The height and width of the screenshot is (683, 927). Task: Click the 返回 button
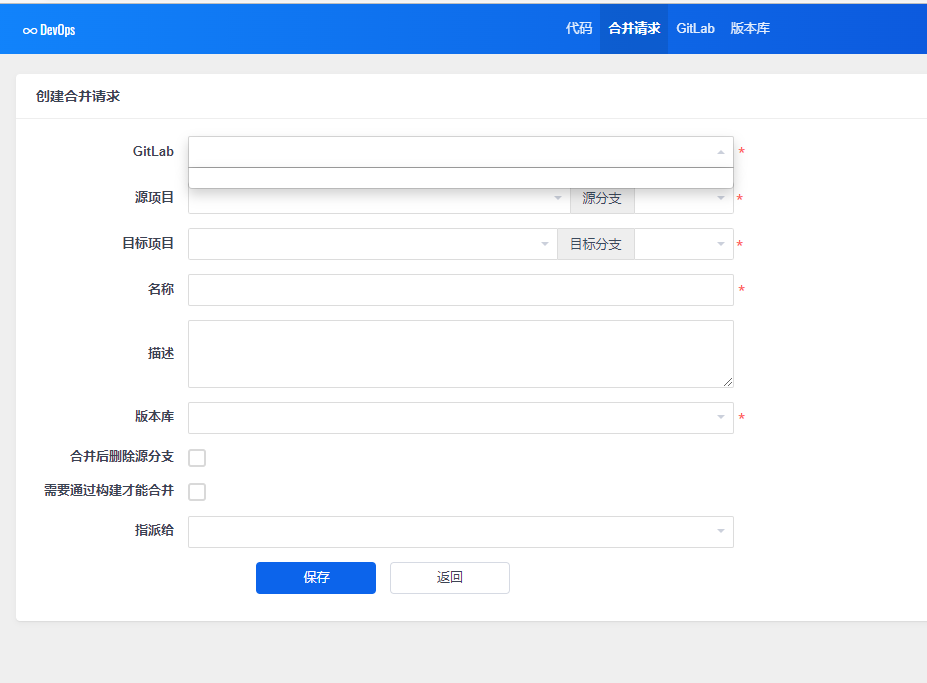(x=449, y=578)
